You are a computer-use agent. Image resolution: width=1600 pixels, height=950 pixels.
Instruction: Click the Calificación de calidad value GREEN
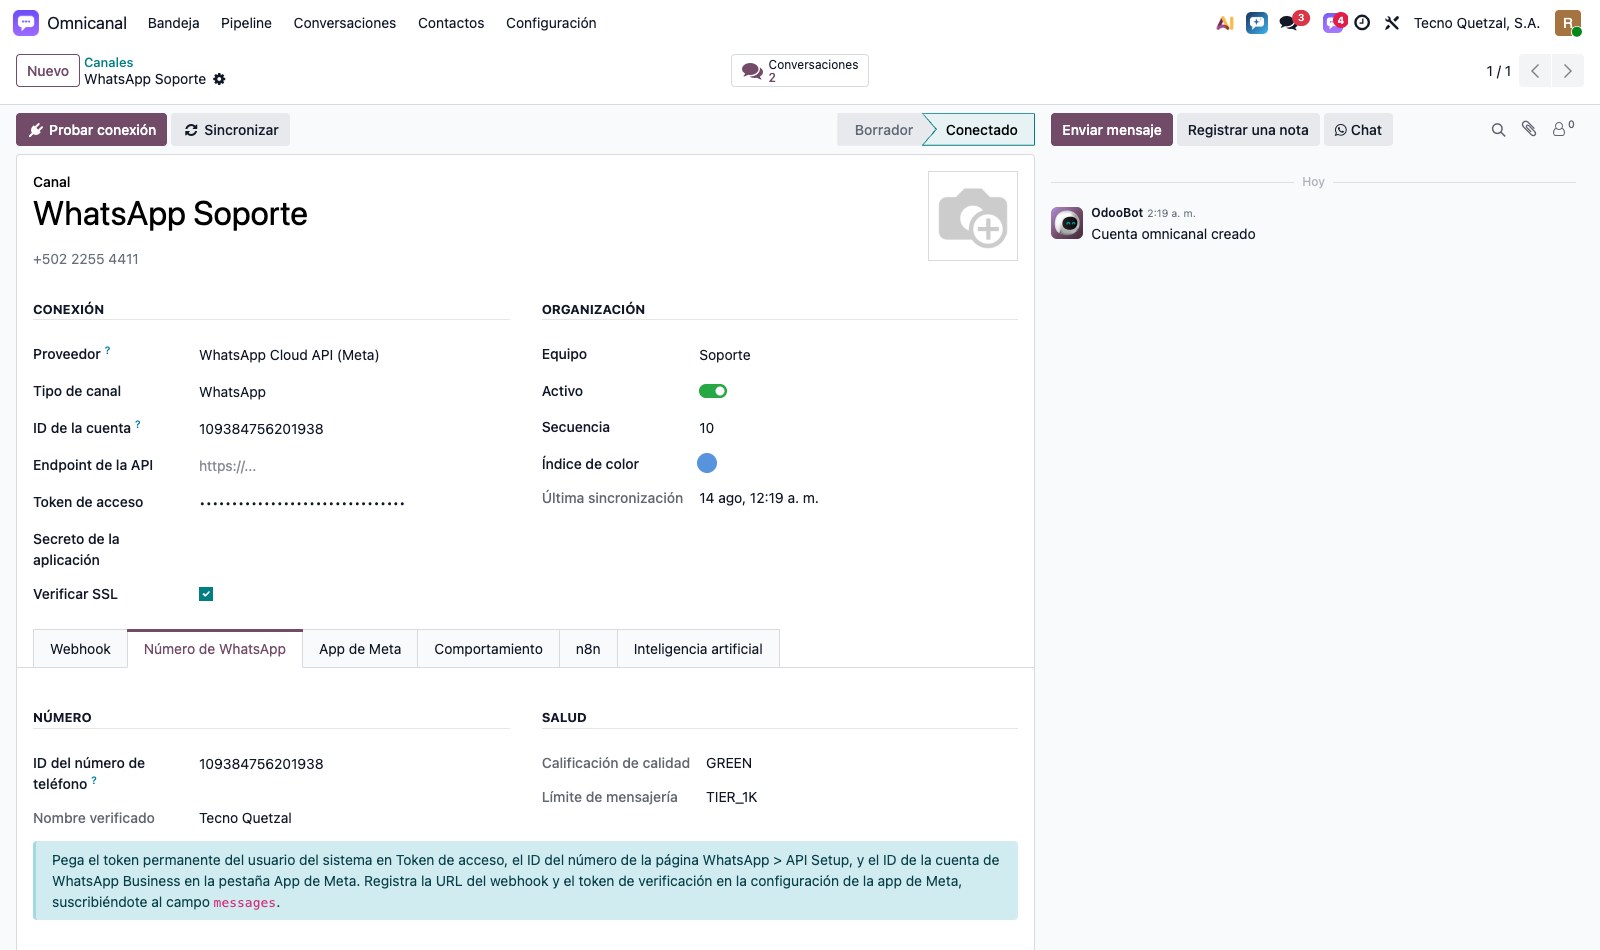pos(729,763)
